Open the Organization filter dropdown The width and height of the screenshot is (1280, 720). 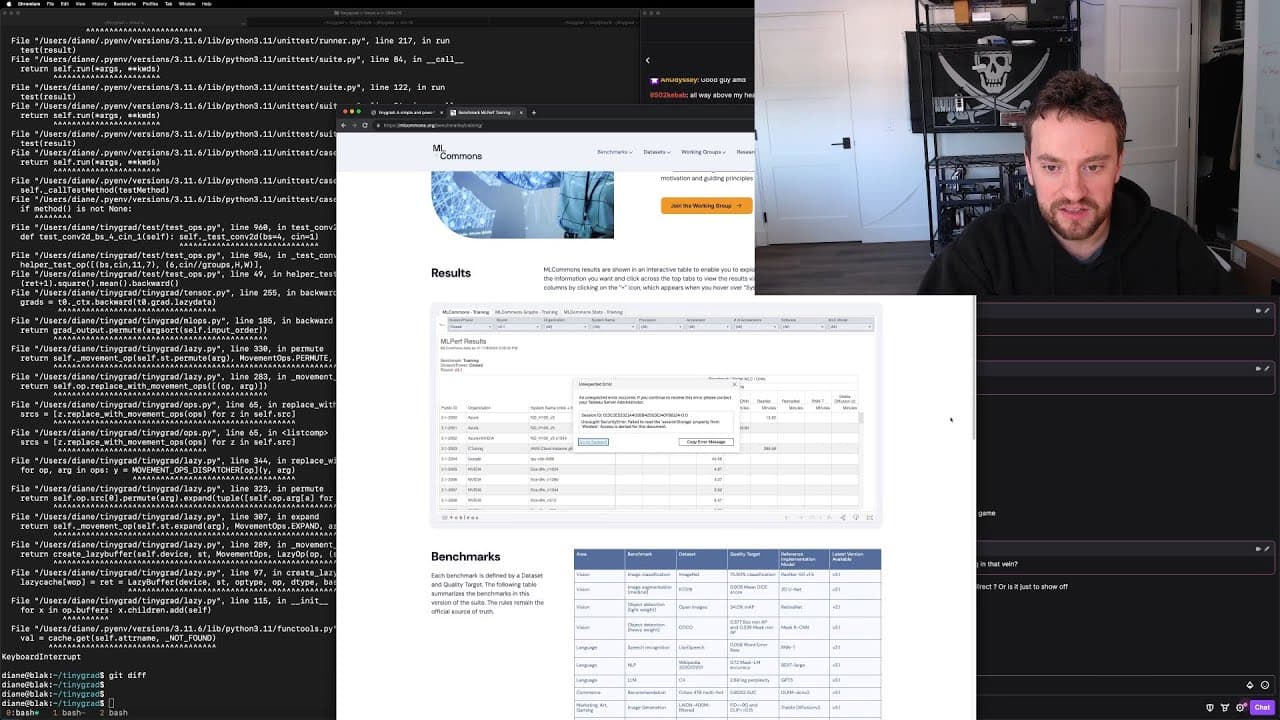point(565,327)
